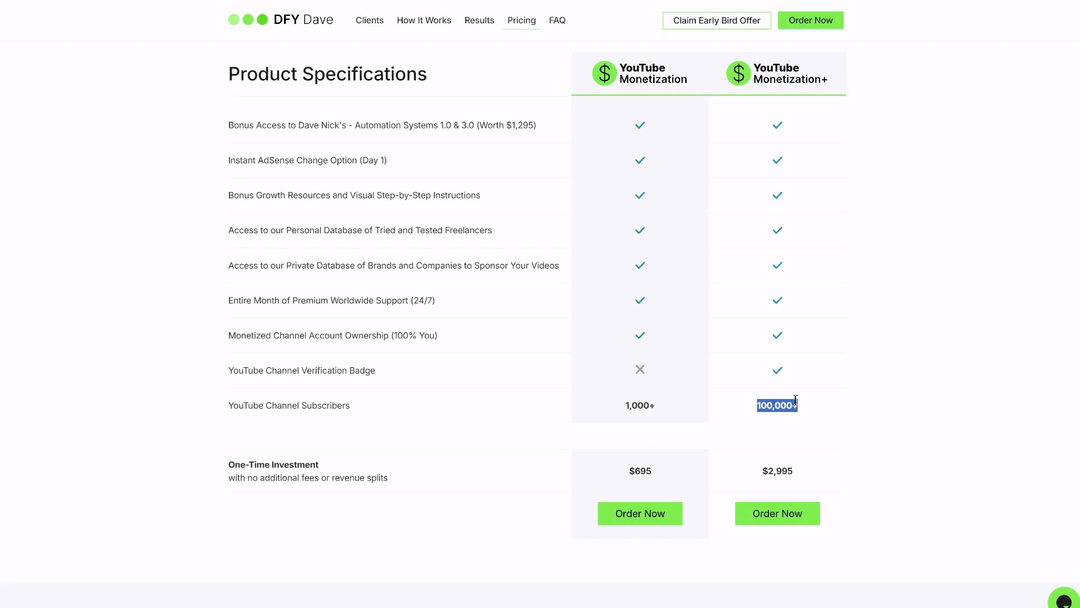This screenshot has height=608, width=1080.
Task: Click dollar icon beside YouTube Monetization heading
Action: tap(604, 73)
